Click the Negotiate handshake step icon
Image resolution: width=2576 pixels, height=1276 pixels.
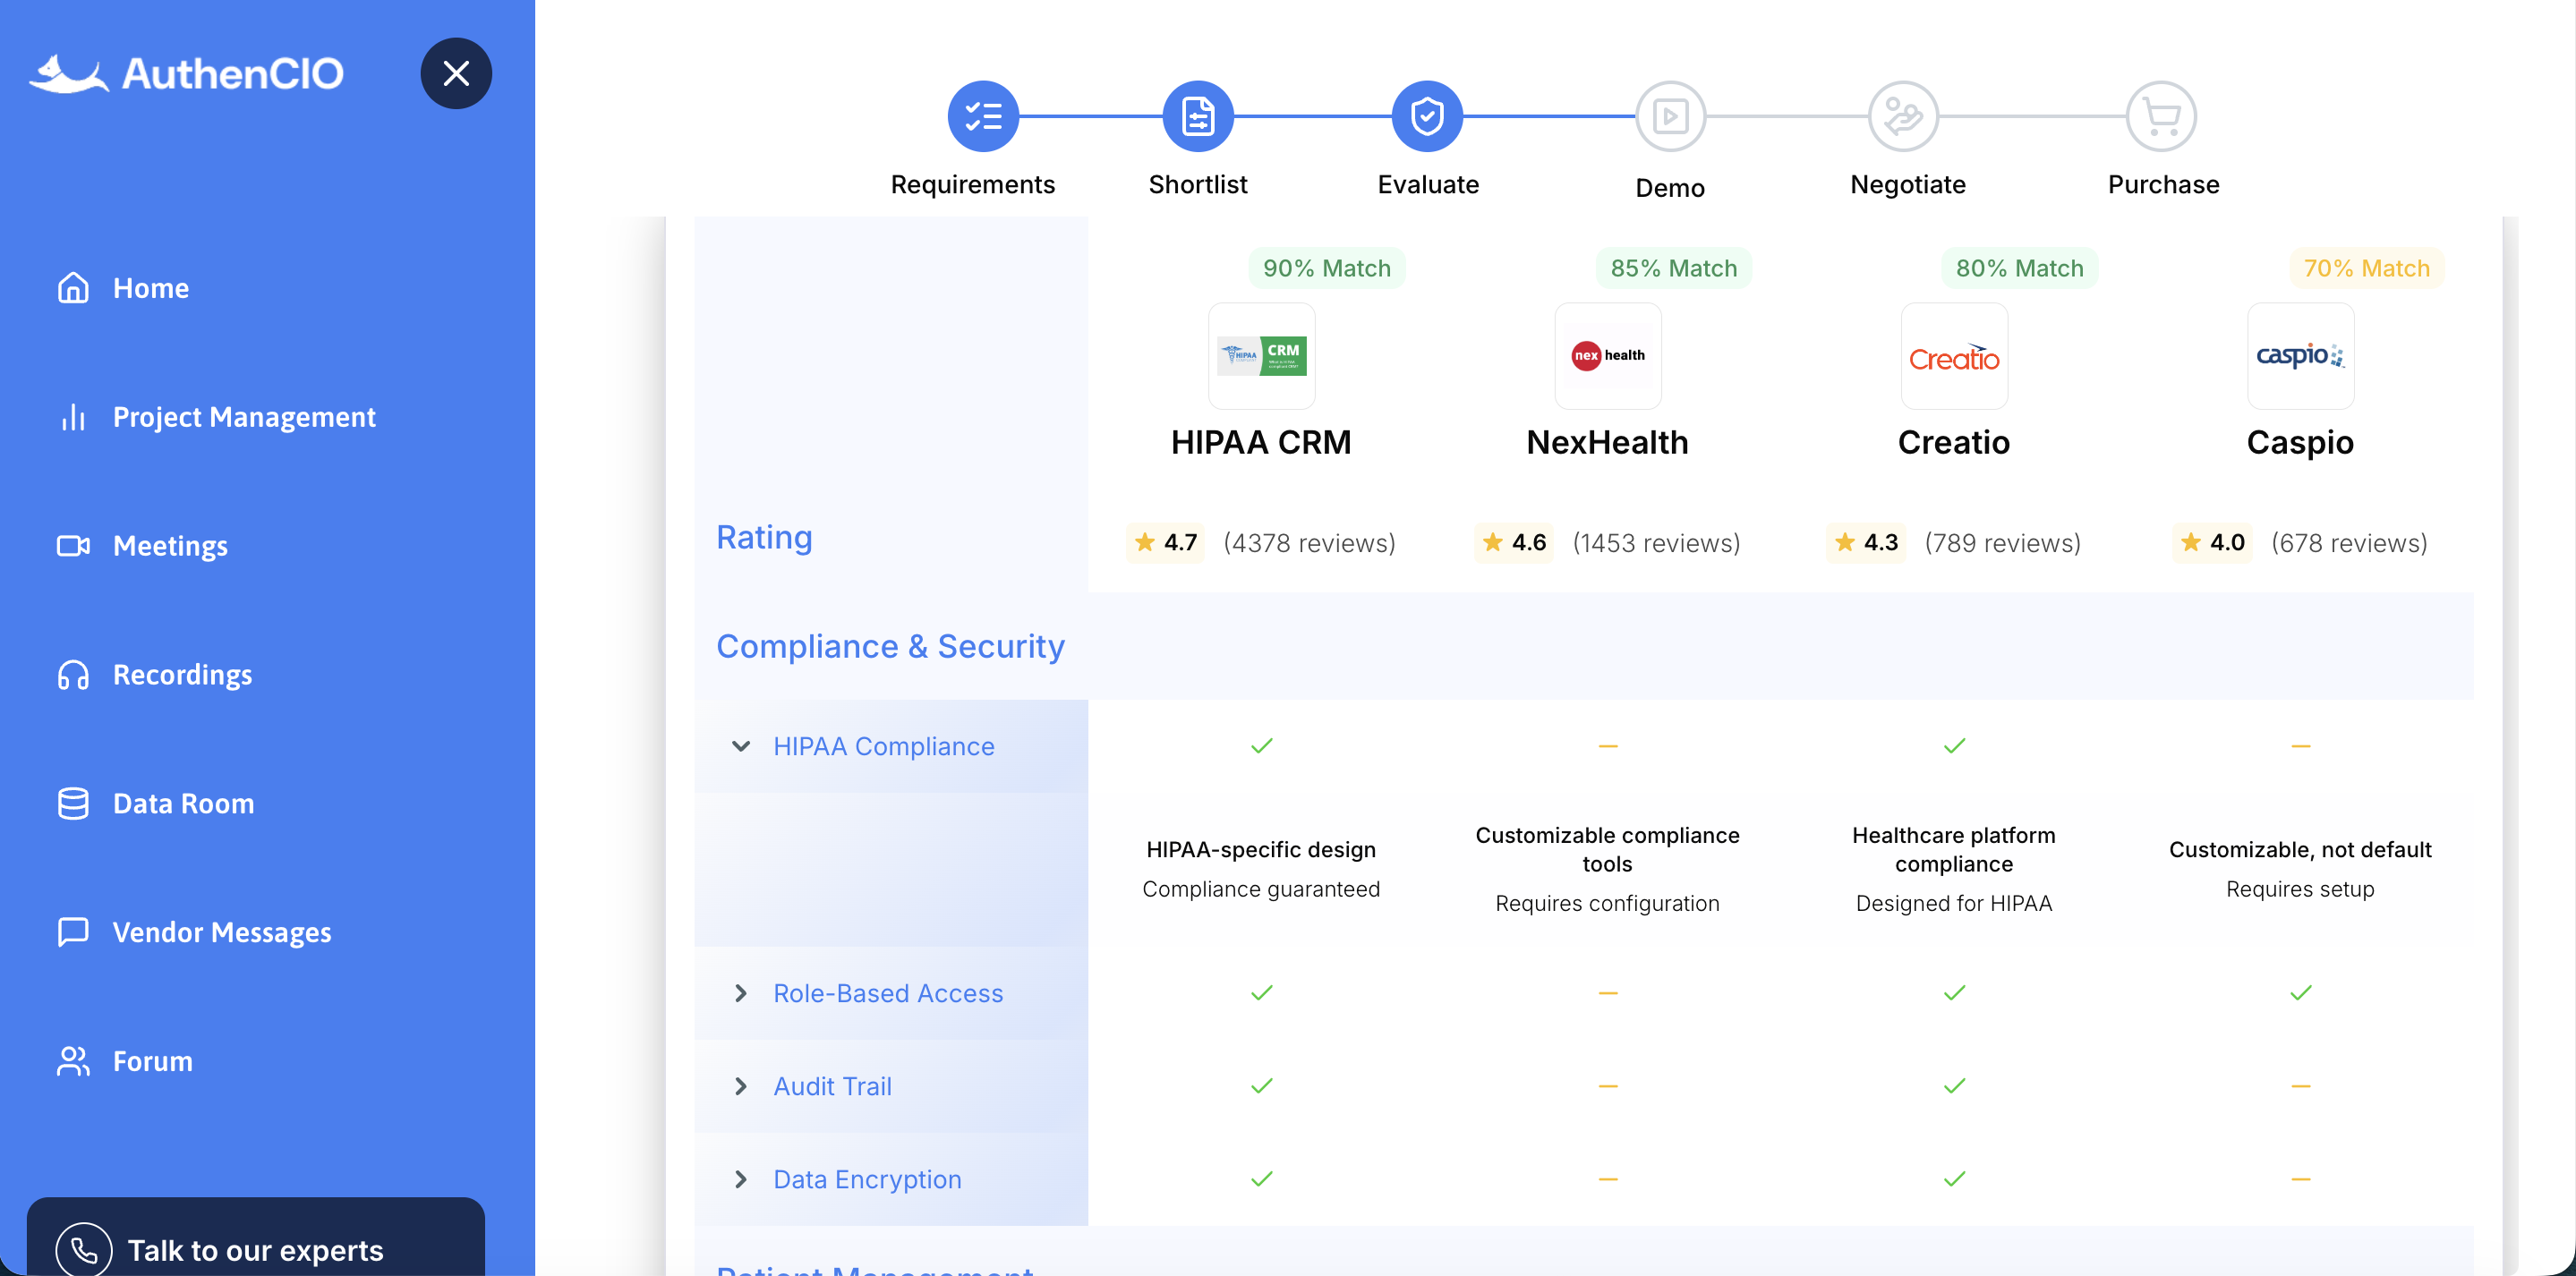click(1902, 117)
